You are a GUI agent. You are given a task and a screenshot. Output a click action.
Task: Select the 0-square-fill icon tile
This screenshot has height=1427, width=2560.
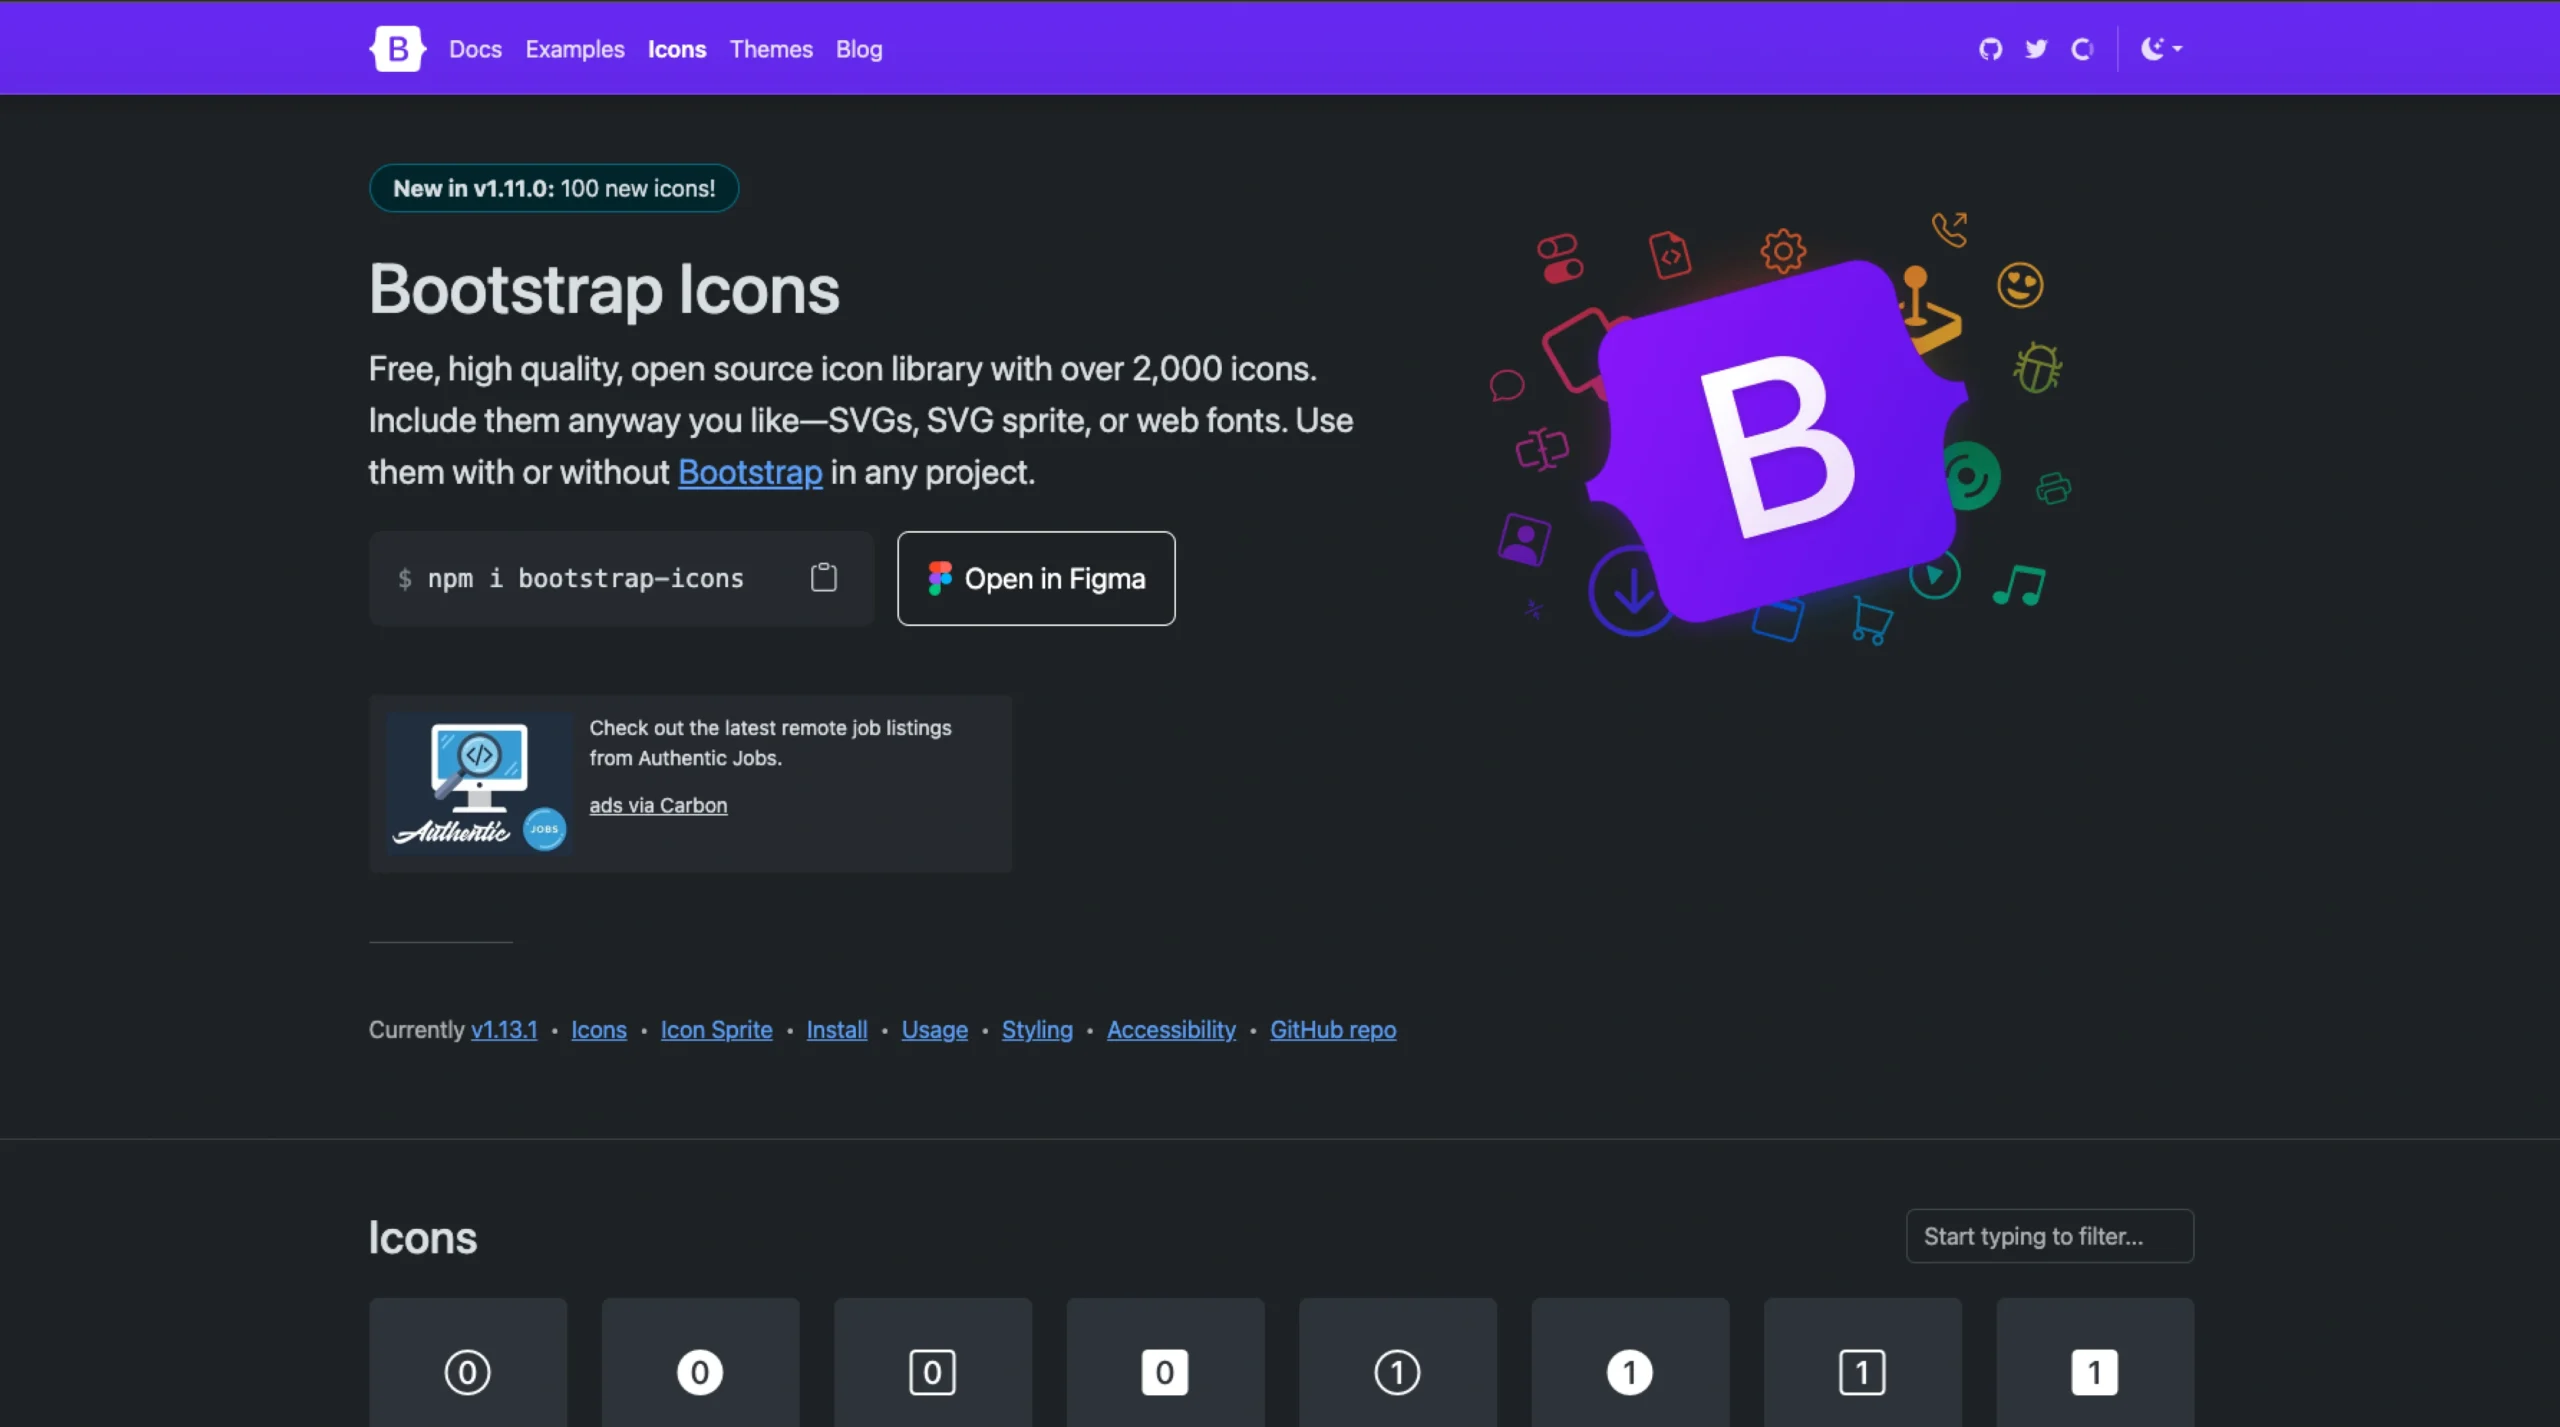pos(1165,1363)
